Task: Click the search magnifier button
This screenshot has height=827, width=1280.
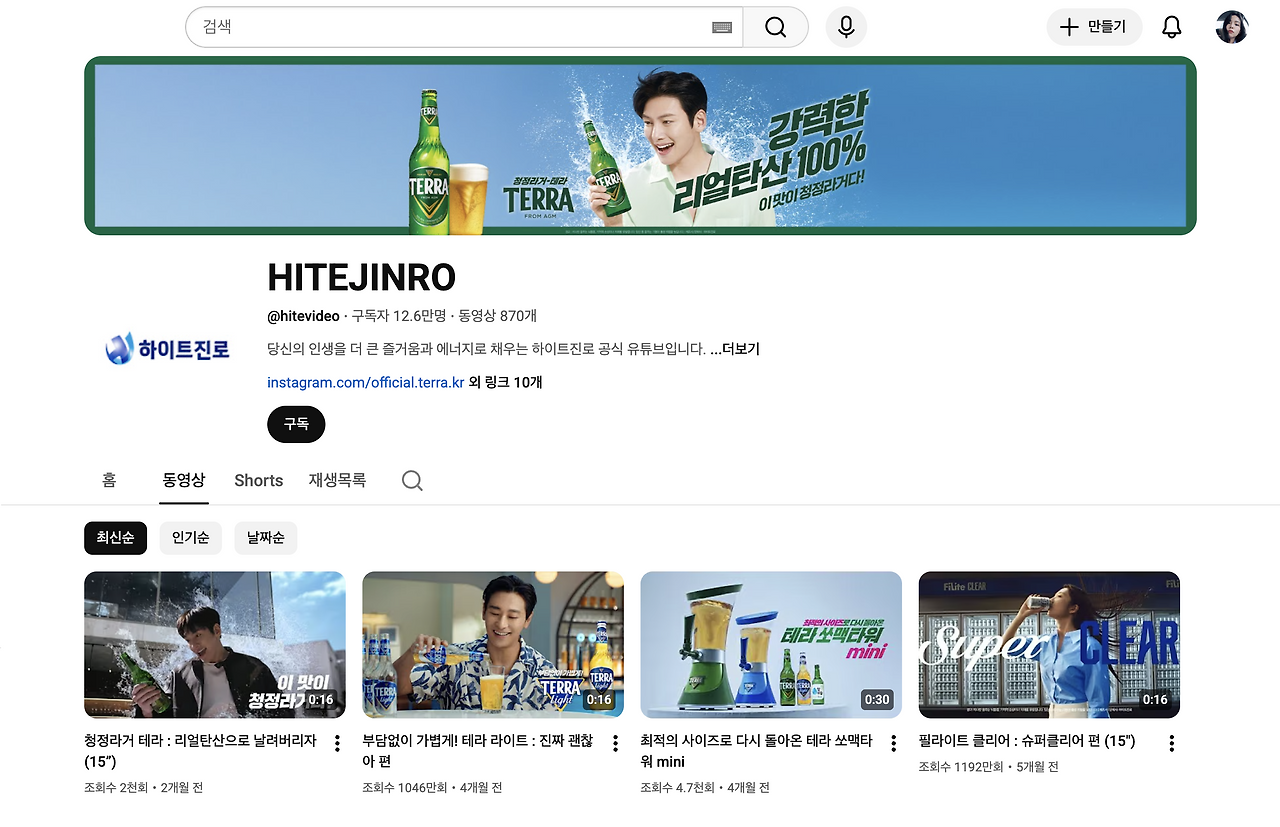Action: click(x=776, y=27)
